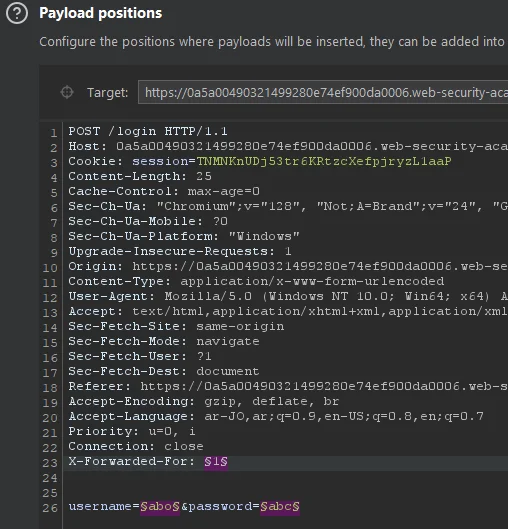The height and width of the screenshot is (529, 508).
Task: Click the 'Sec-Ch-Ua-Platform: "Windows"' line
Action: [x=184, y=236]
